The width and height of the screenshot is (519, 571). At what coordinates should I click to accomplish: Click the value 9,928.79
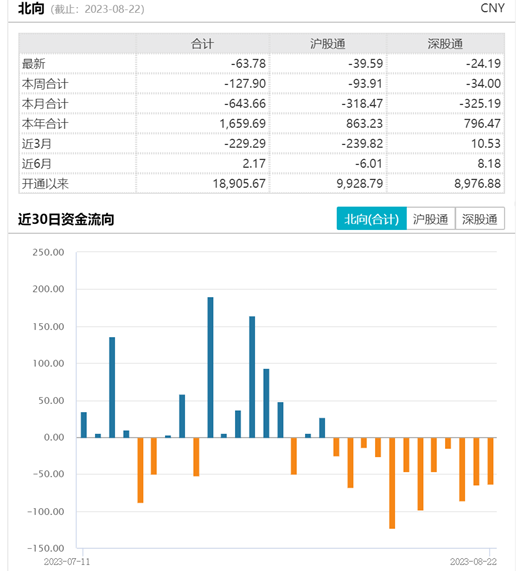pos(360,184)
